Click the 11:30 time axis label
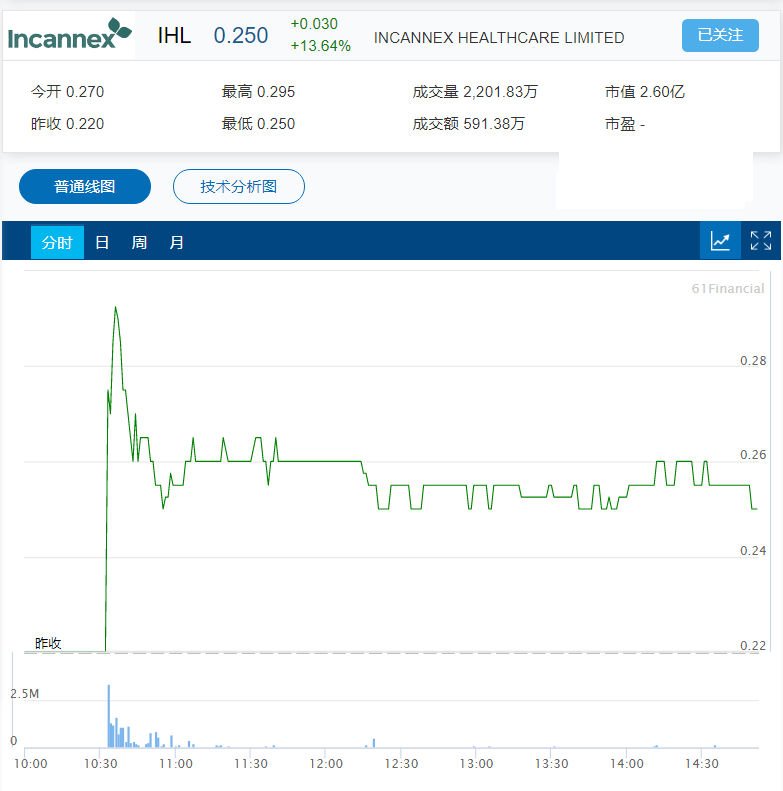The image size is (783, 791). [x=251, y=764]
